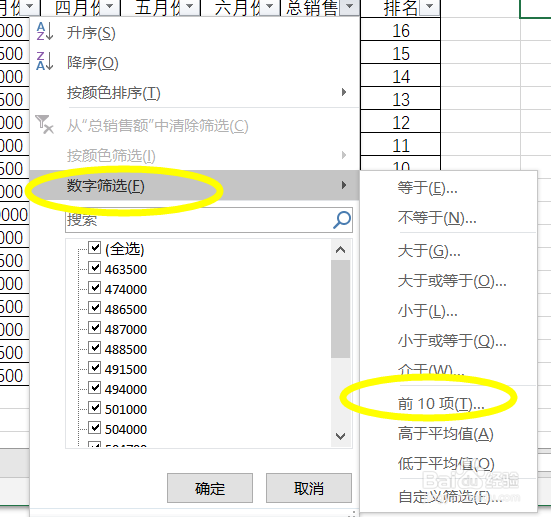Open 排名 column filter dropdown
This screenshot has height=517, width=551.
click(430, 6)
